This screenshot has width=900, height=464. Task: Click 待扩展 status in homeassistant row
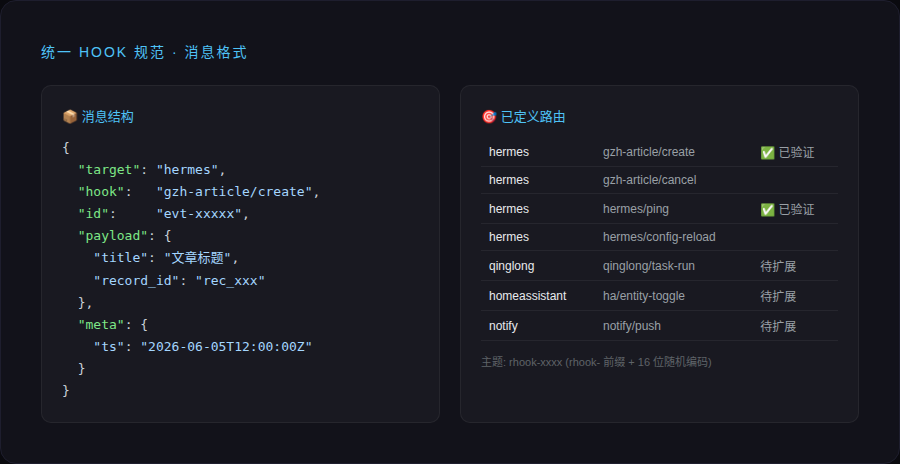778,296
